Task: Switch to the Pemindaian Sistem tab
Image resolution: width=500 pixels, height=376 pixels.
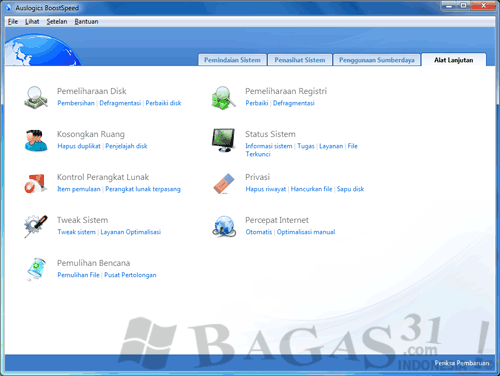Action: tap(232, 60)
